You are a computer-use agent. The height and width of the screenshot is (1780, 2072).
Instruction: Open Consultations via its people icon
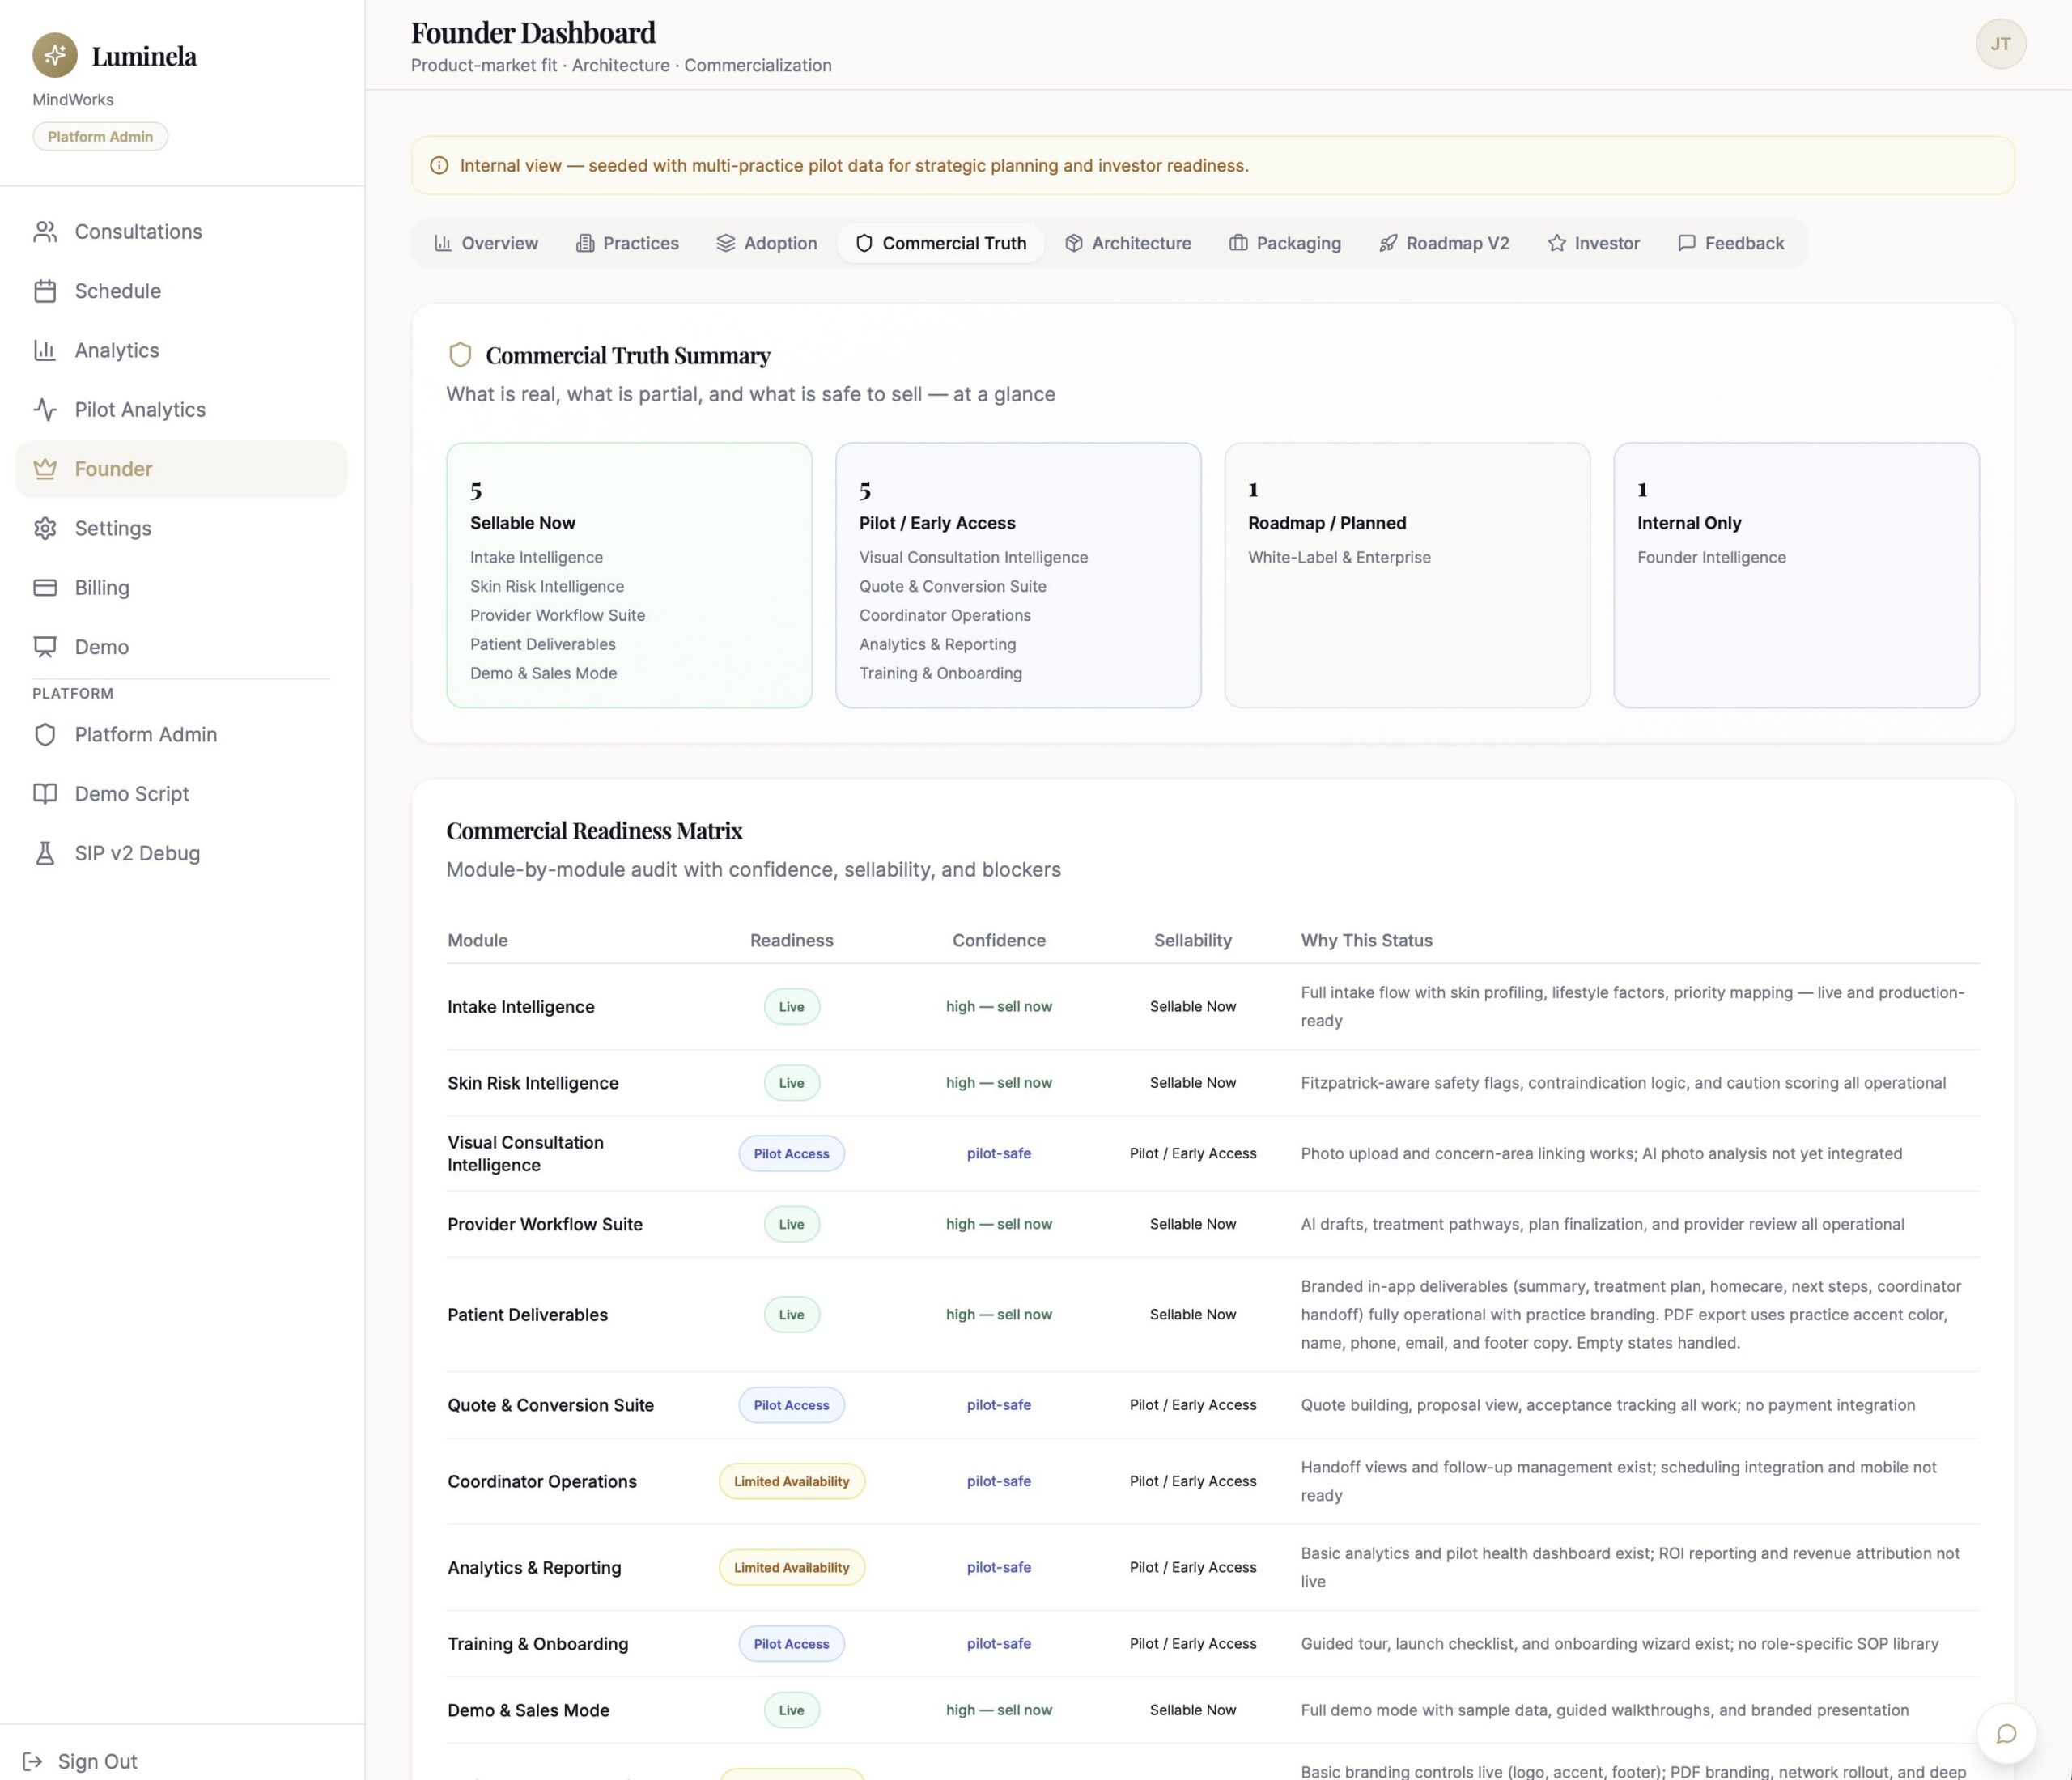45,232
